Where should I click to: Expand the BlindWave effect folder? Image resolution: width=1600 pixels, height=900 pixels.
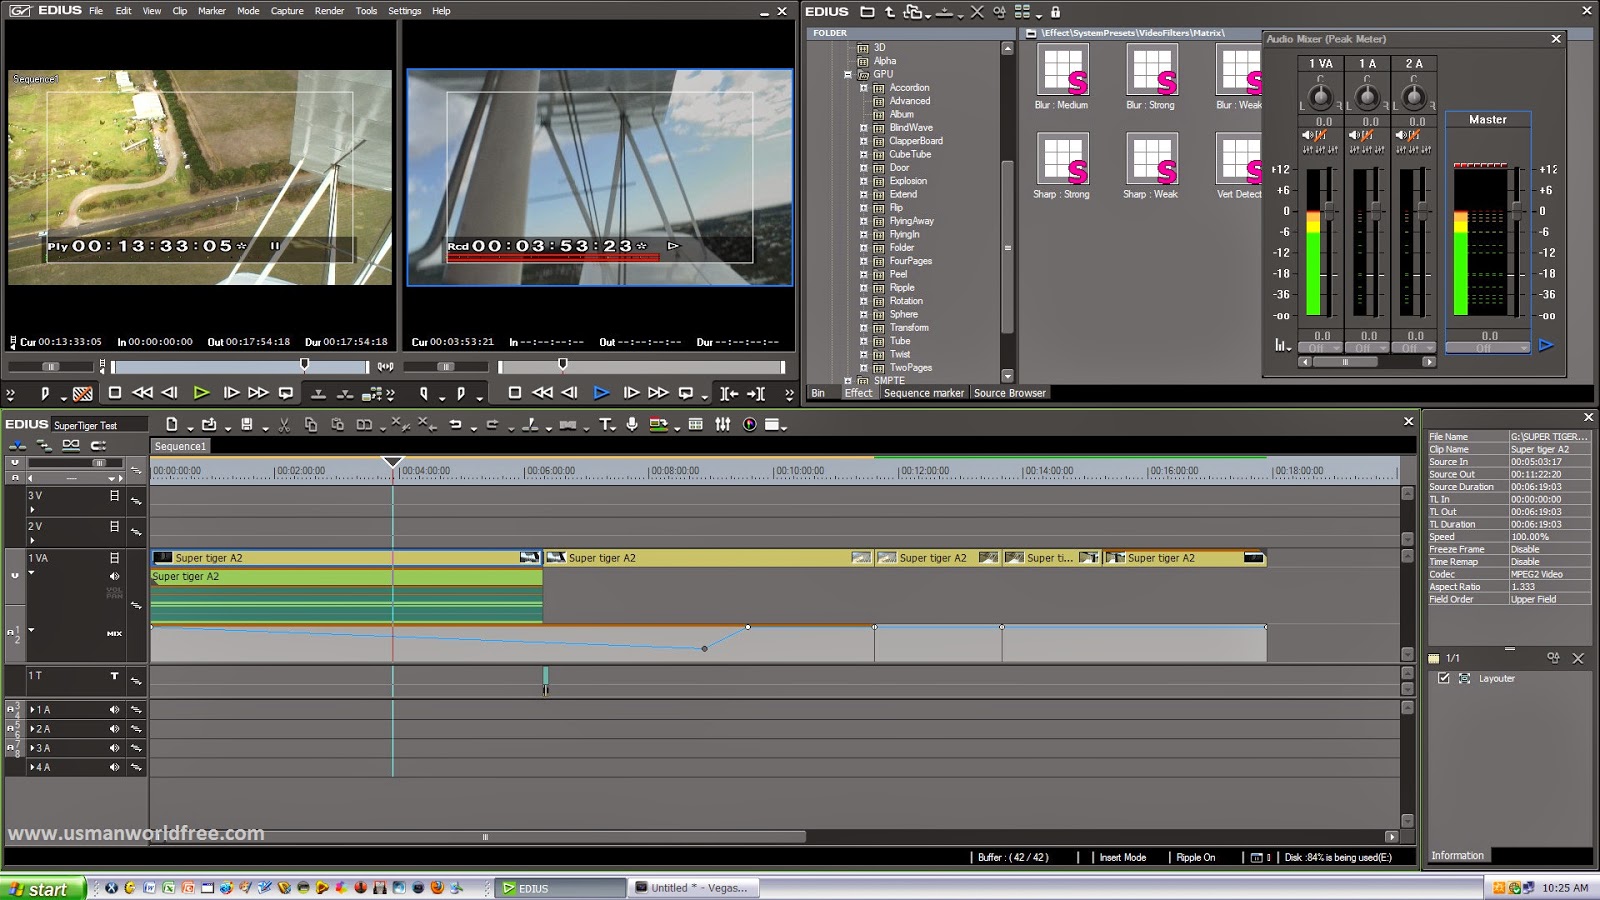864,128
